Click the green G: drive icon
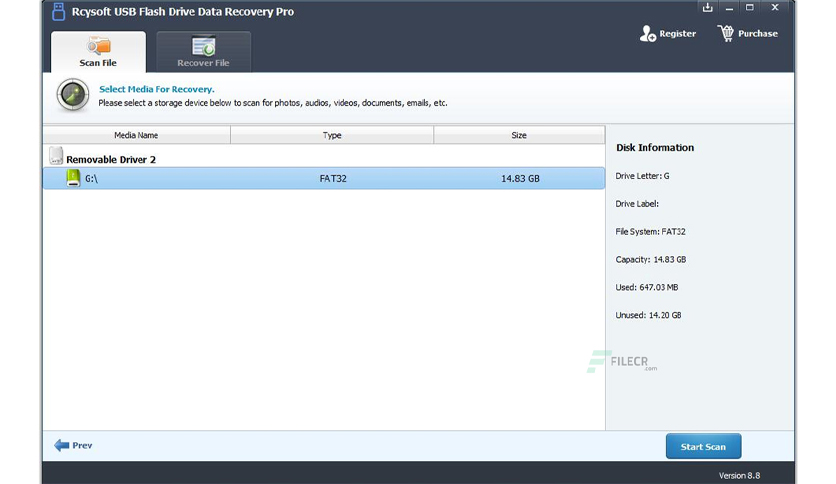Screen dimensions: 836x484 pos(74,178)
